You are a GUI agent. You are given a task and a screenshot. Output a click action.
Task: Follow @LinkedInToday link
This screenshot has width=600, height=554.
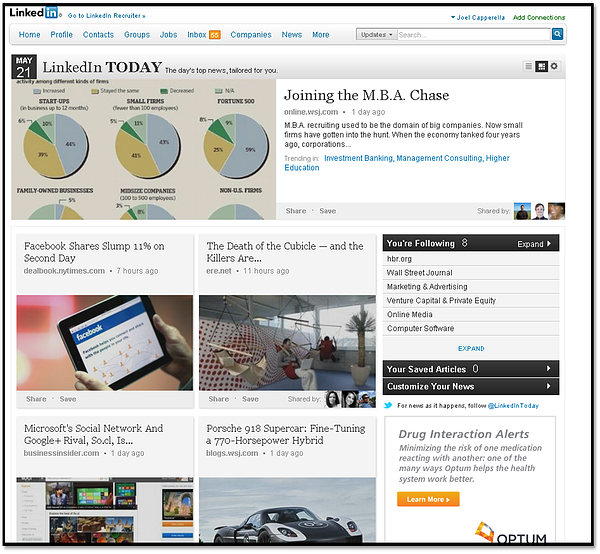pyautogui.click(x=513, y=406)
